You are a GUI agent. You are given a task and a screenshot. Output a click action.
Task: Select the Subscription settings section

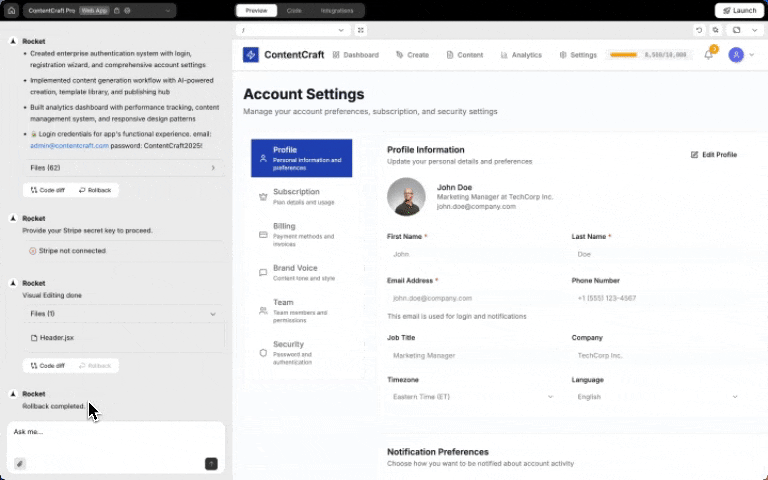click(302, 196)
